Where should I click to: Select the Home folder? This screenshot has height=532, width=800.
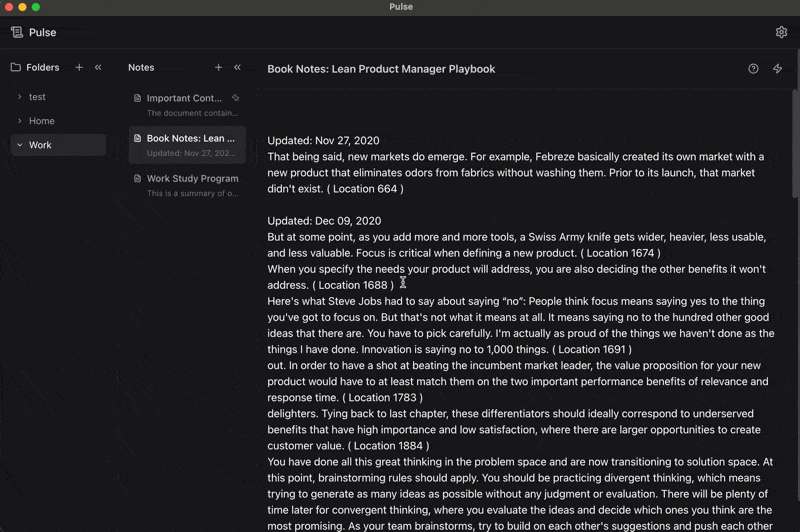(x=42, y=121)
